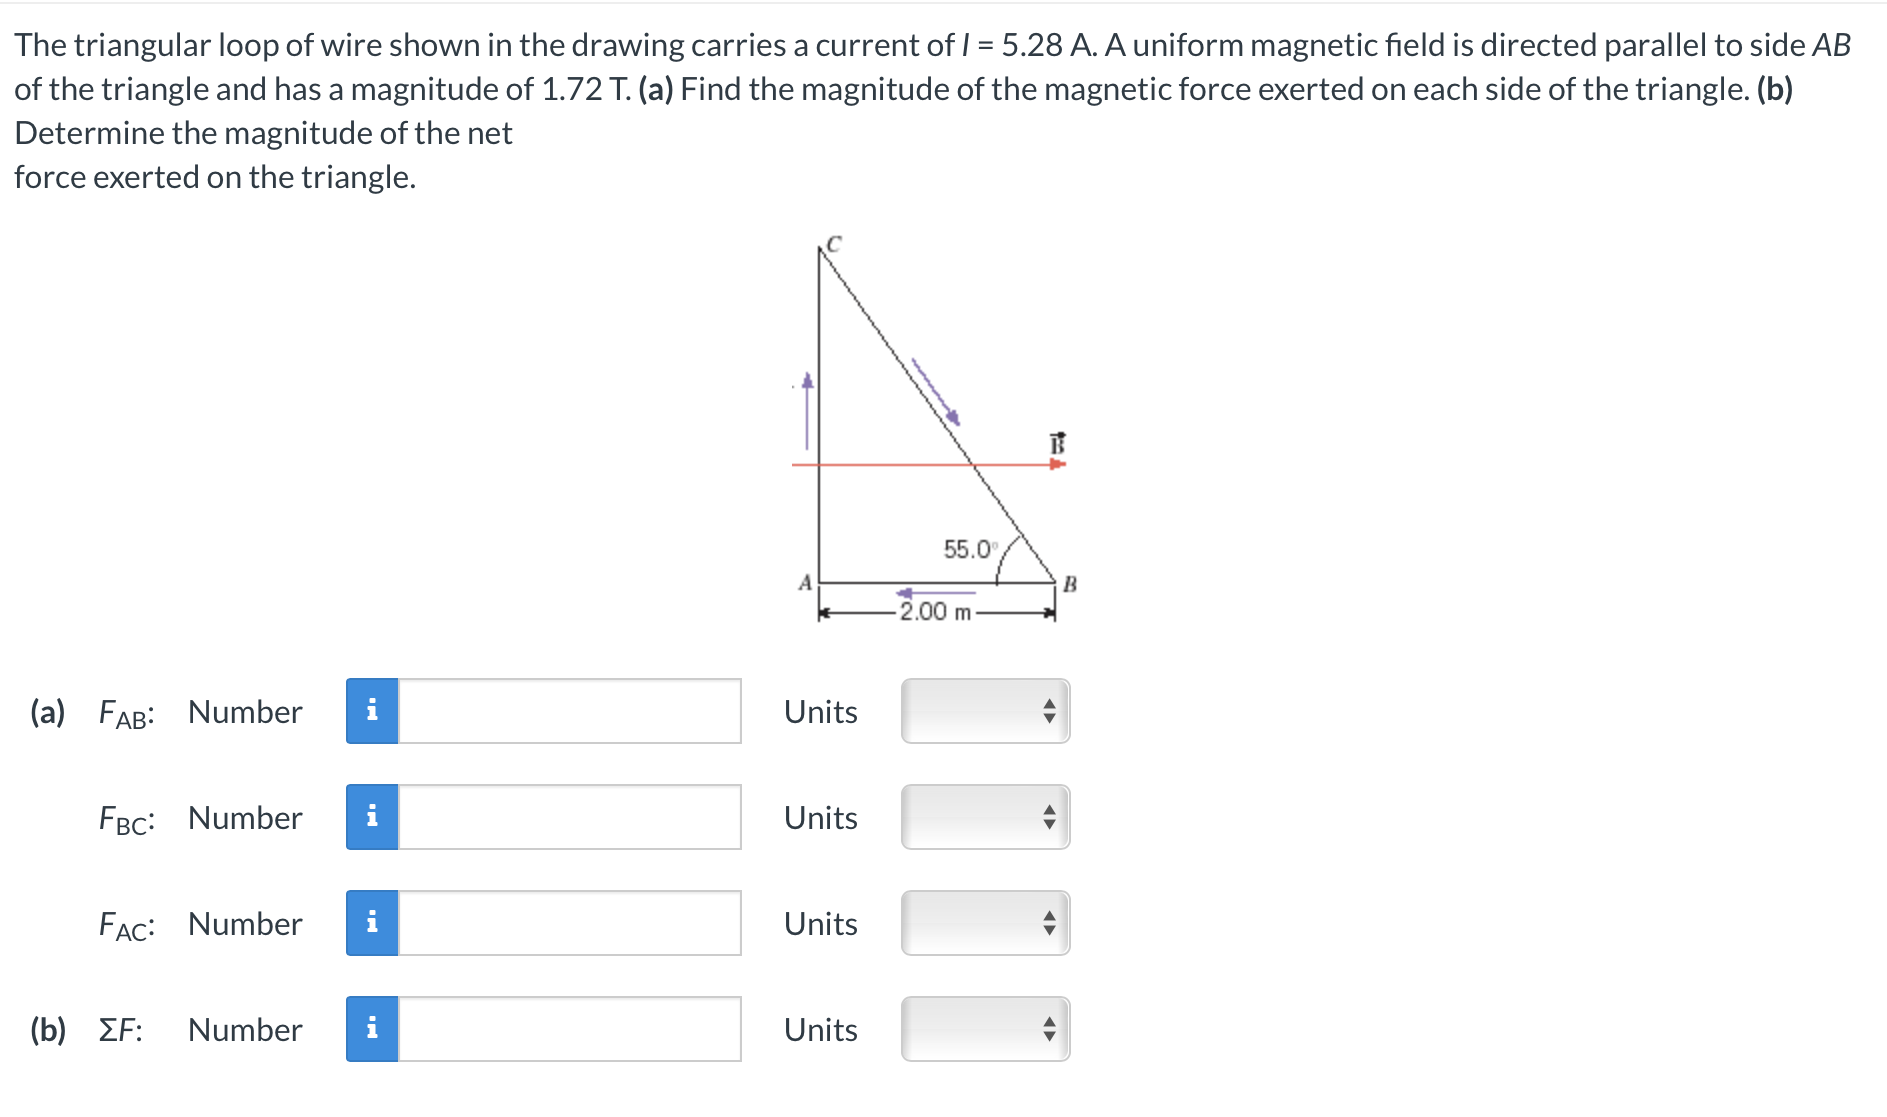
Task: Click the down arrow on FBC units selector
Action: click(x=1048, y=825)
